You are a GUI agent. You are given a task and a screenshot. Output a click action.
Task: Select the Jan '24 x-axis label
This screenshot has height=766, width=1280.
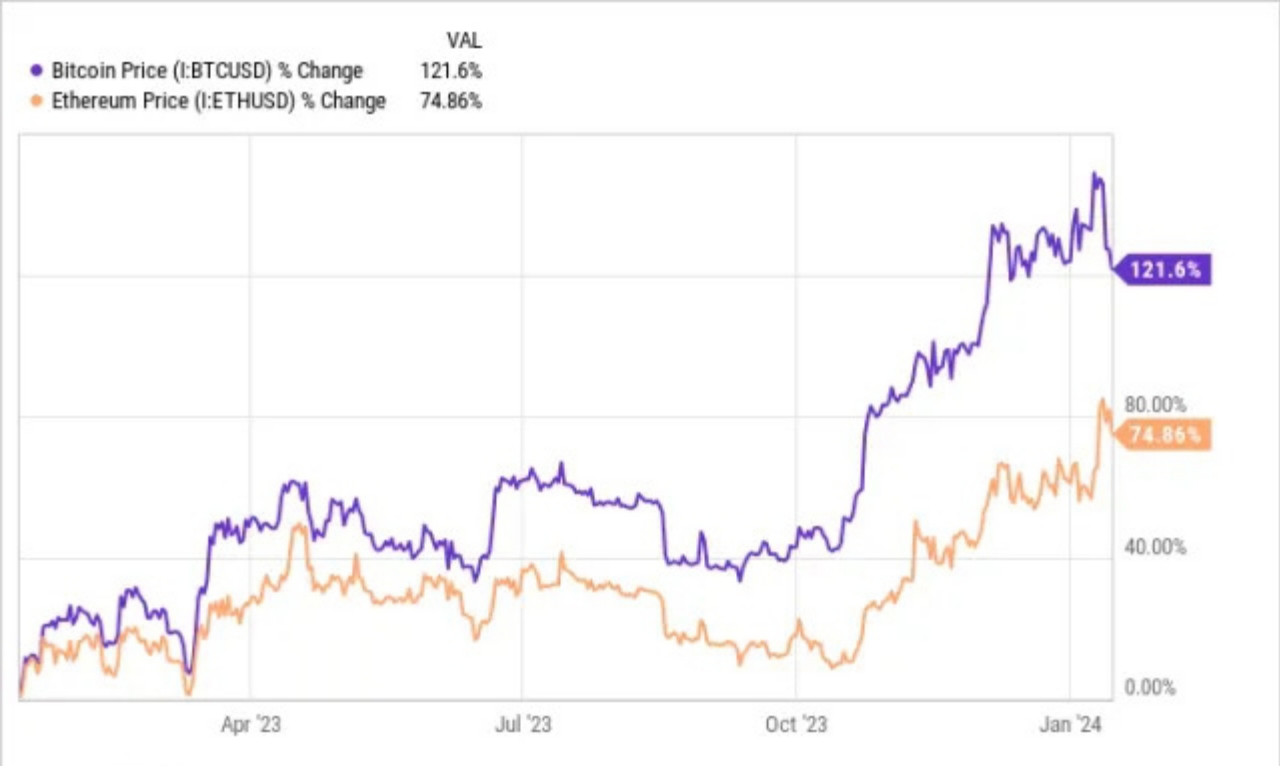tap(1070, 724)
